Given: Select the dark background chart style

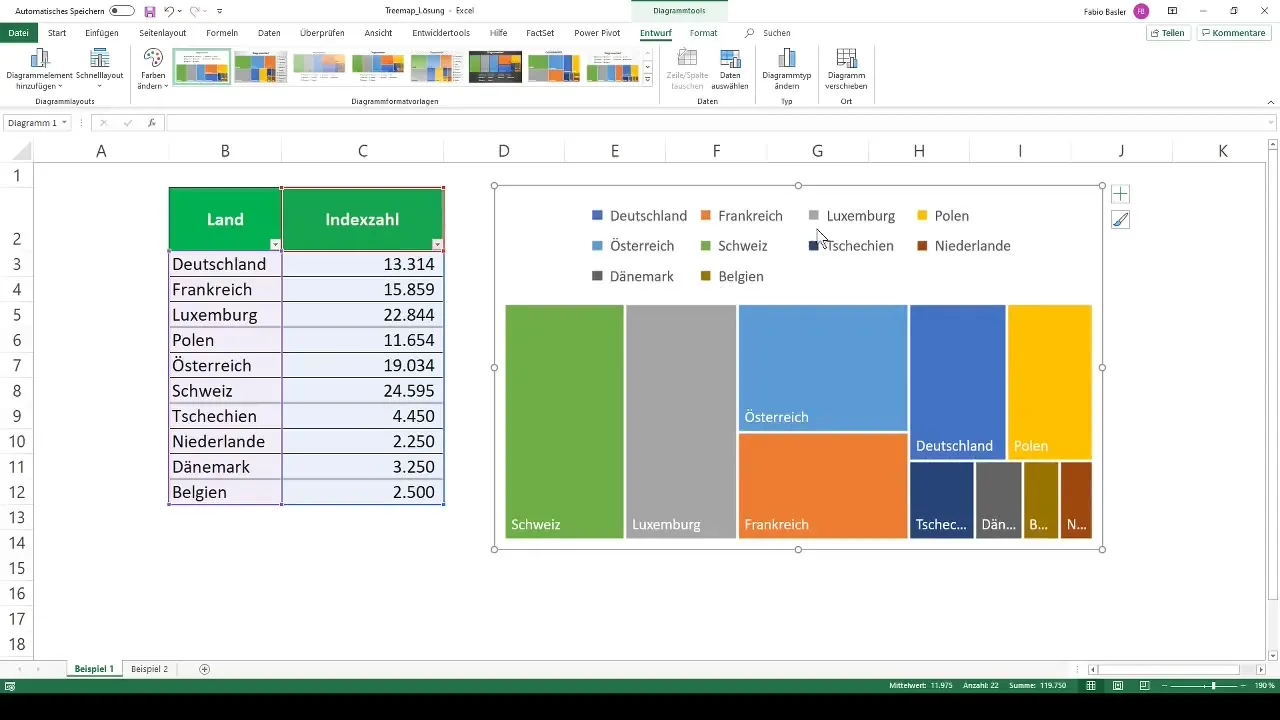Looking at the screenshot, I should point(495,66).
